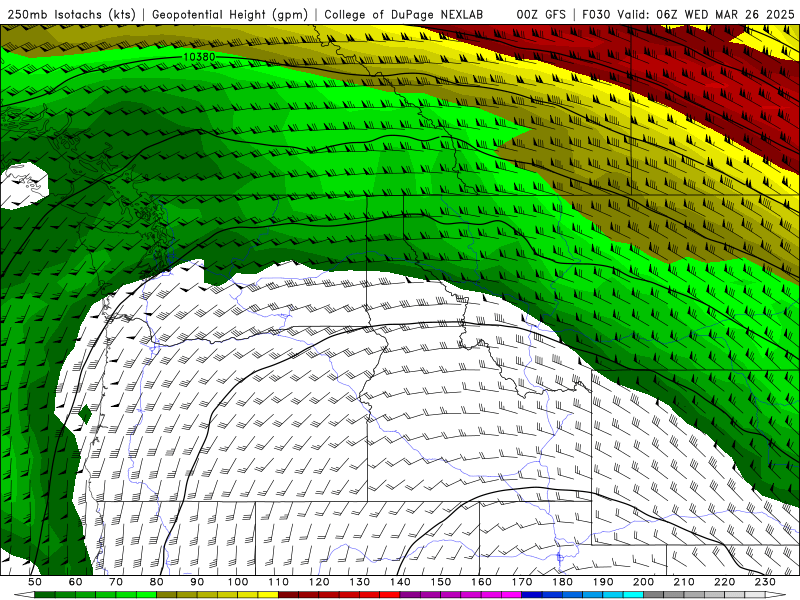Image resolution: width=800 pixels, height=600 pixels.
Task: Click the magenta swatch under 160
Action: (x=491, y=595)
